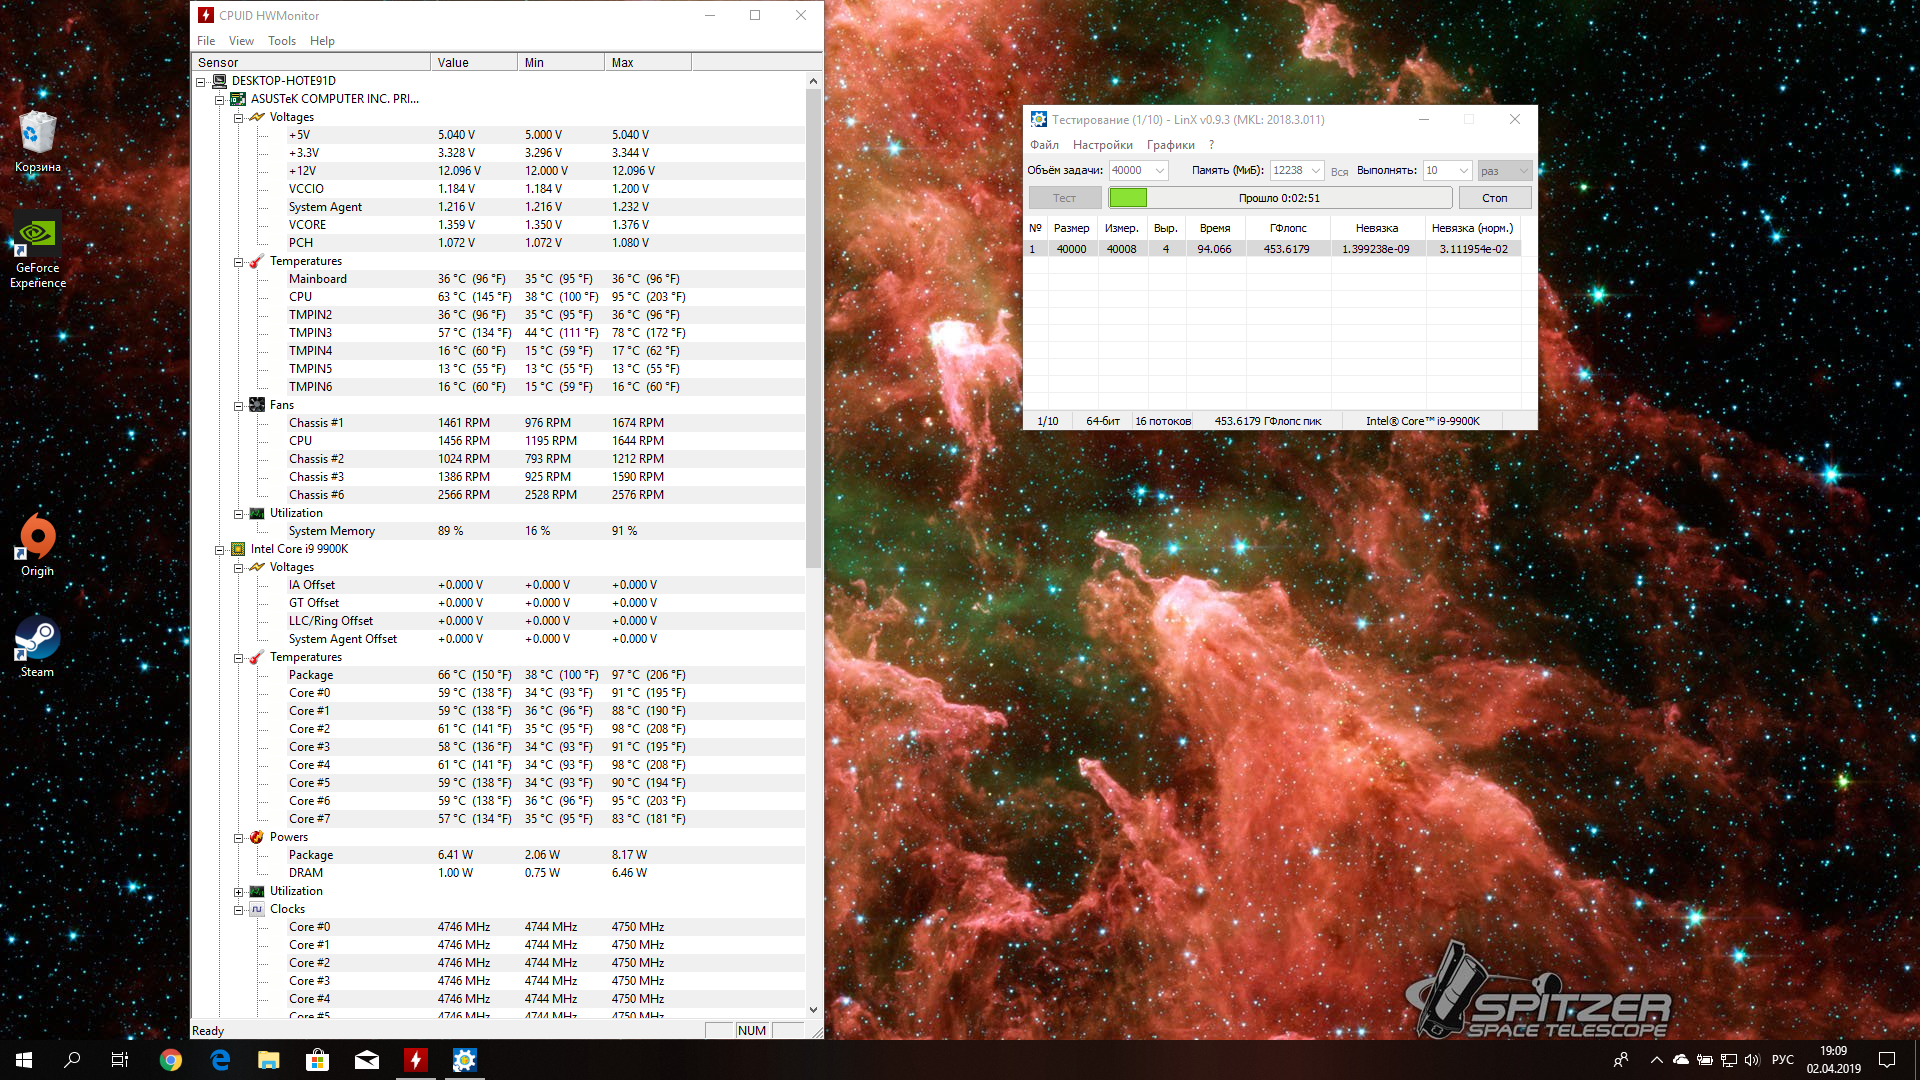
Task: Collapse the ASUSTeK motherboard tree node
Action: click(220, 100)
